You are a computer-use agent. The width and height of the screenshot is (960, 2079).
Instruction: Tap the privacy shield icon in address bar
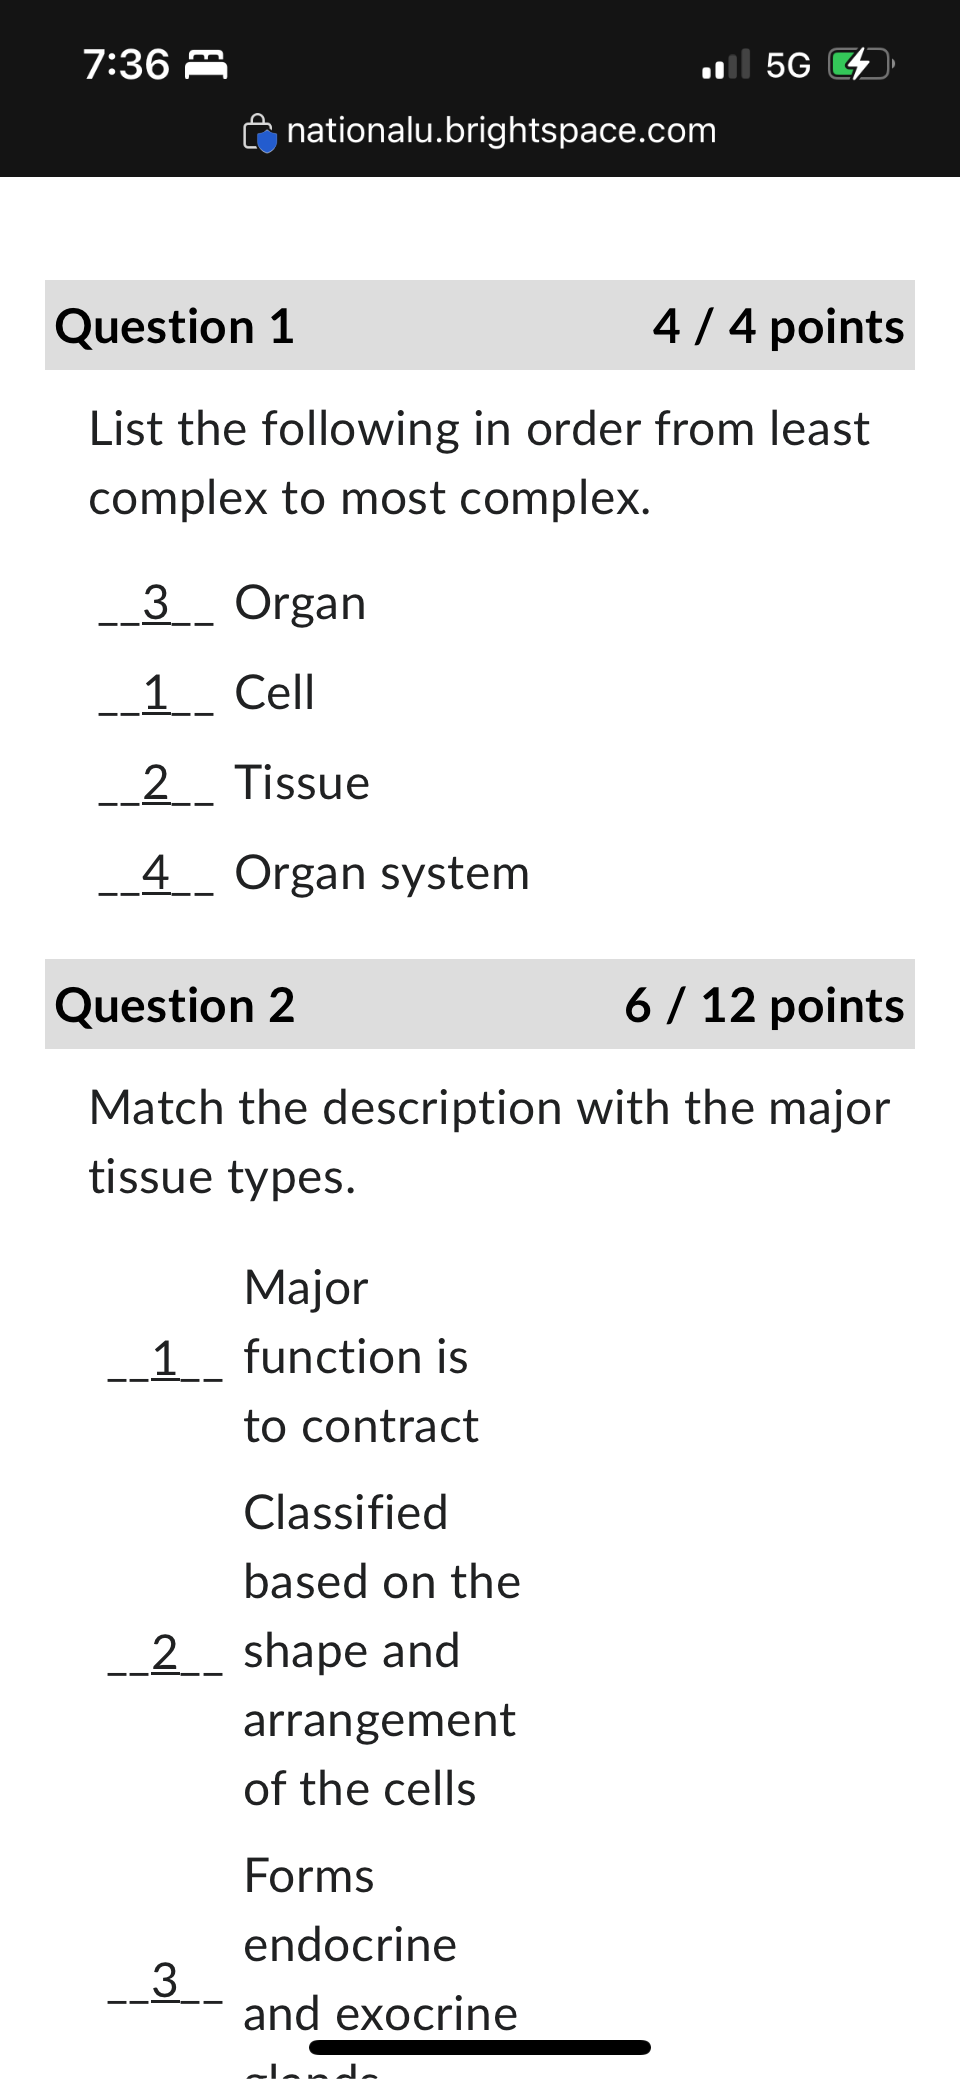point(259,131)
